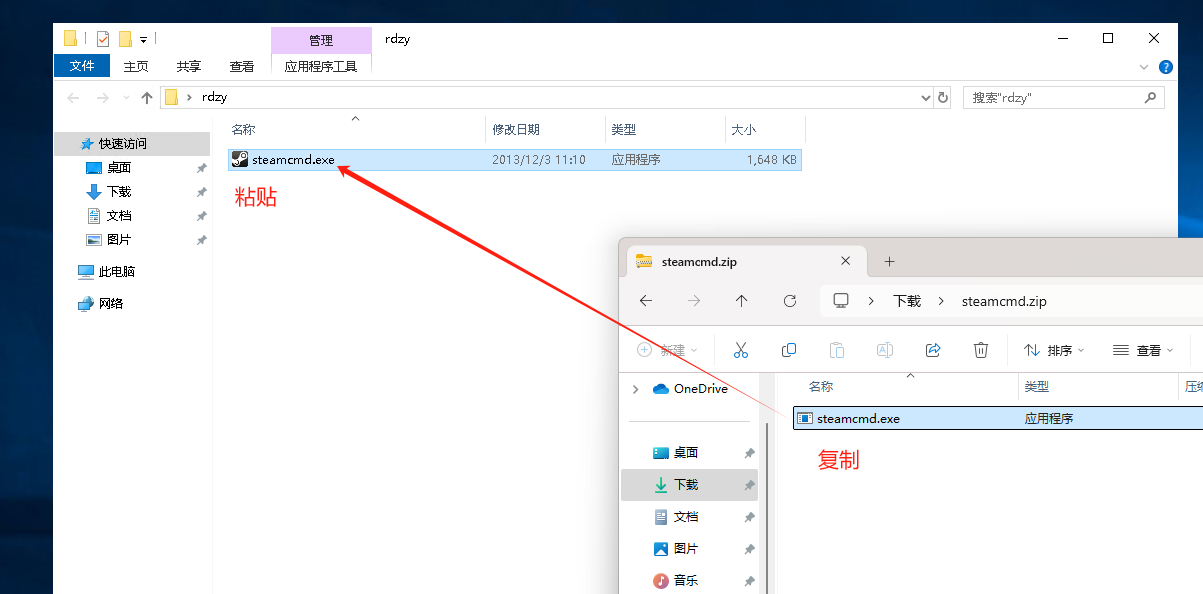The image size is (1203, 594).
Task: Click the magnifier icon in rdzy search box
Action: pyautogui.click(x=1151, y=98)
